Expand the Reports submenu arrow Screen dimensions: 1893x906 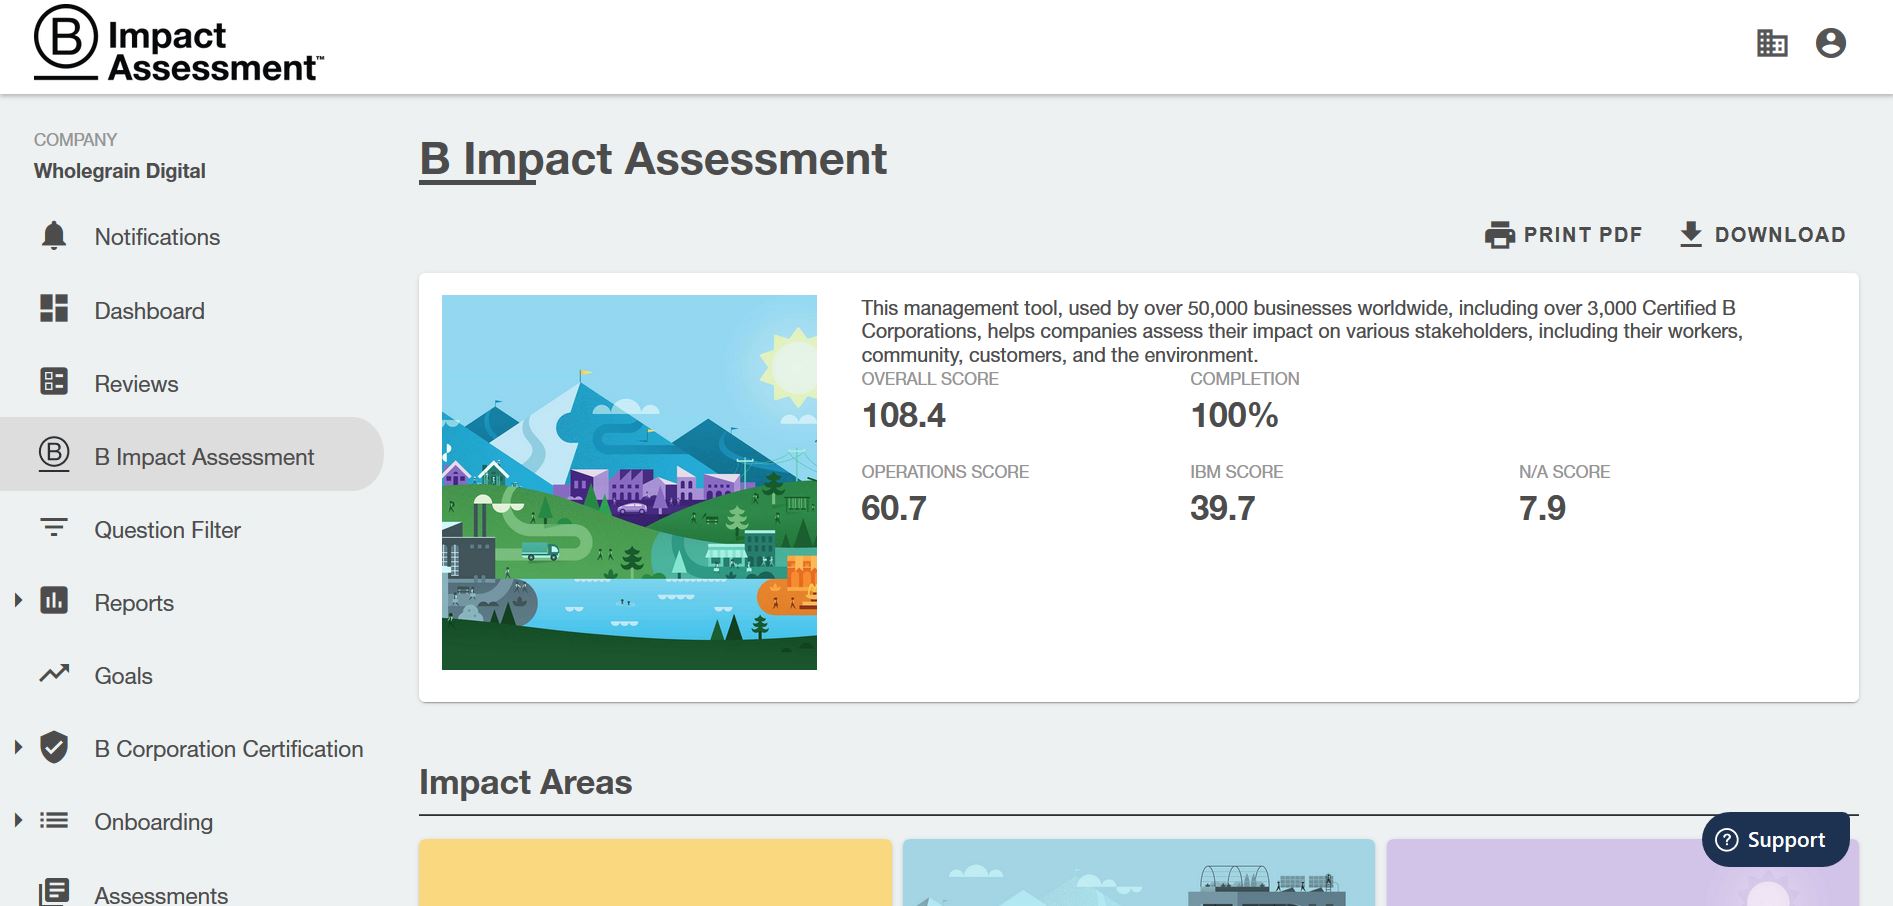tap(18, 601)
